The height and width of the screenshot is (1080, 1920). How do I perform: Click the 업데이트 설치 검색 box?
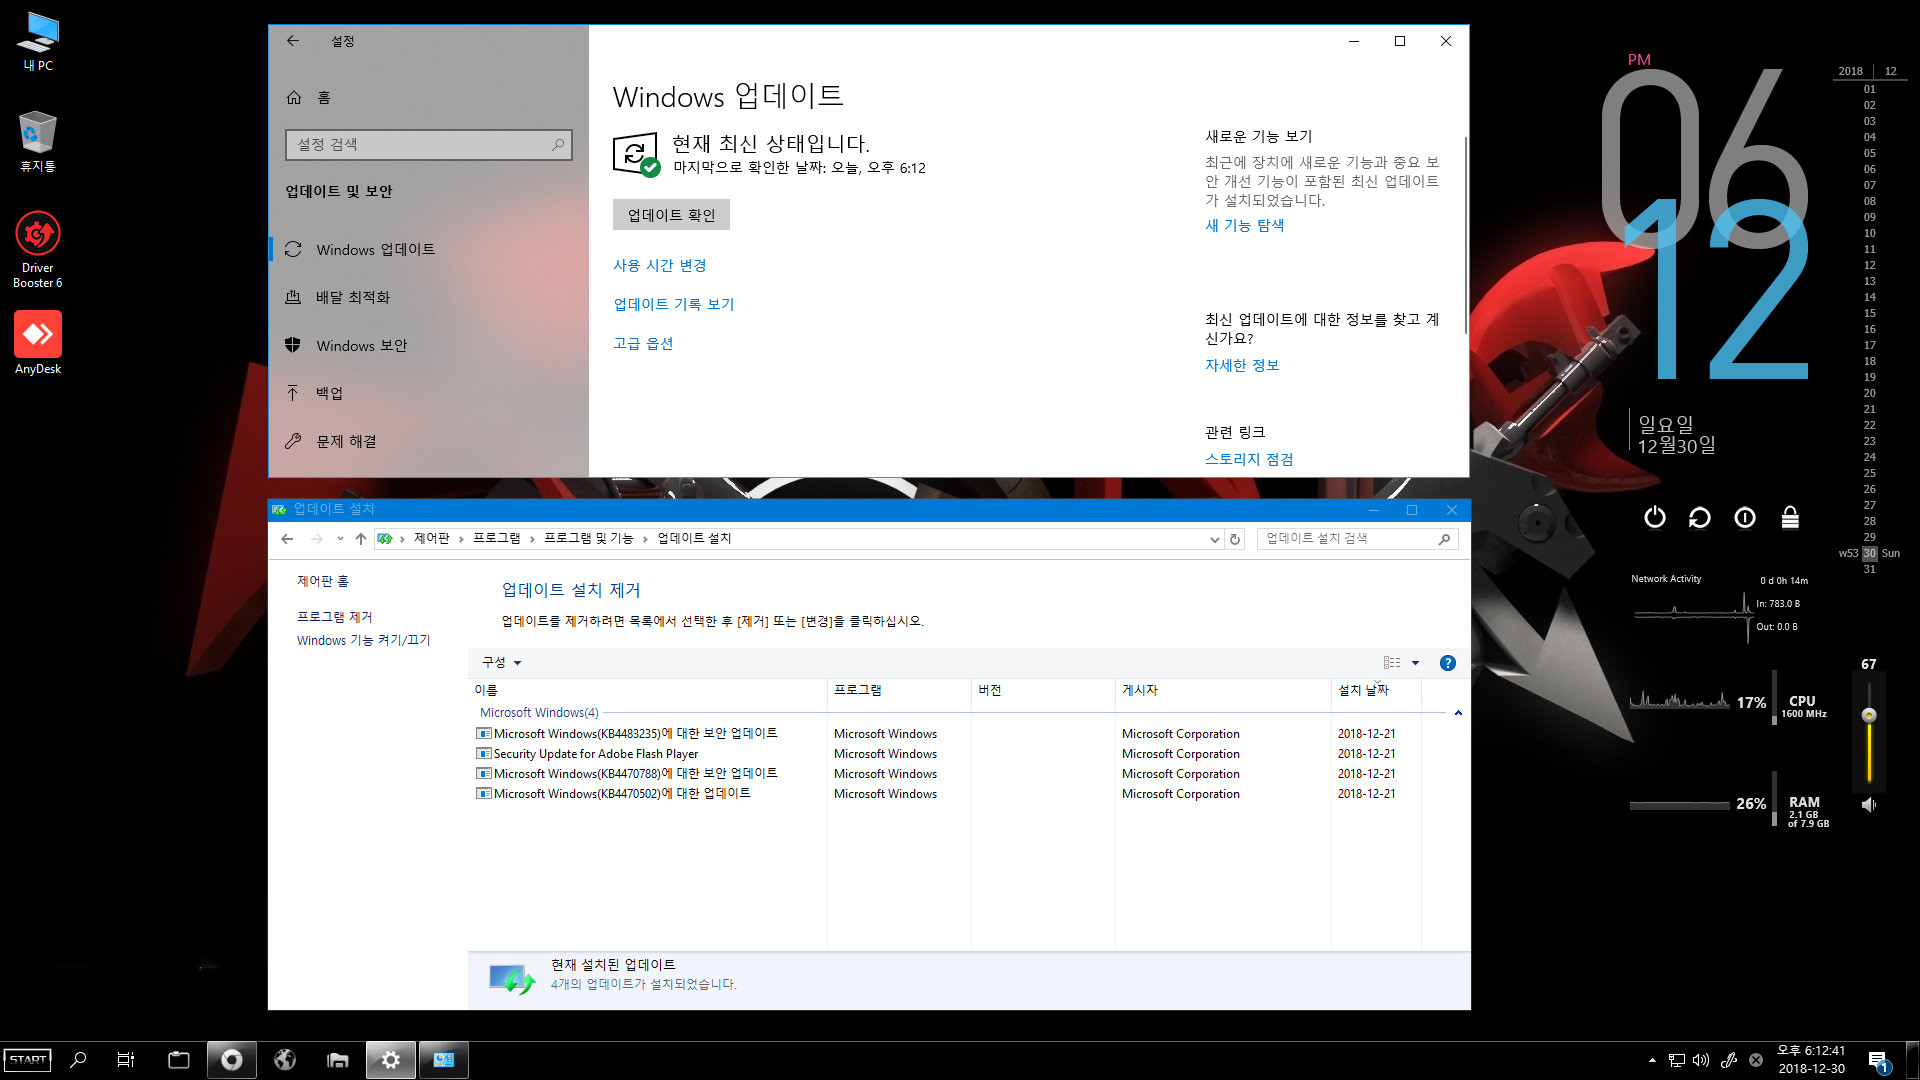point(1357,539)
